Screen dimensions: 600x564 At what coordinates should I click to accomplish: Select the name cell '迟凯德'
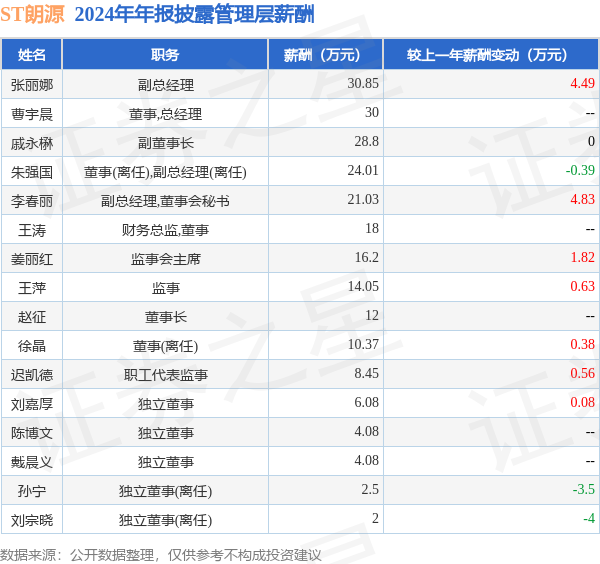point(32,375)
